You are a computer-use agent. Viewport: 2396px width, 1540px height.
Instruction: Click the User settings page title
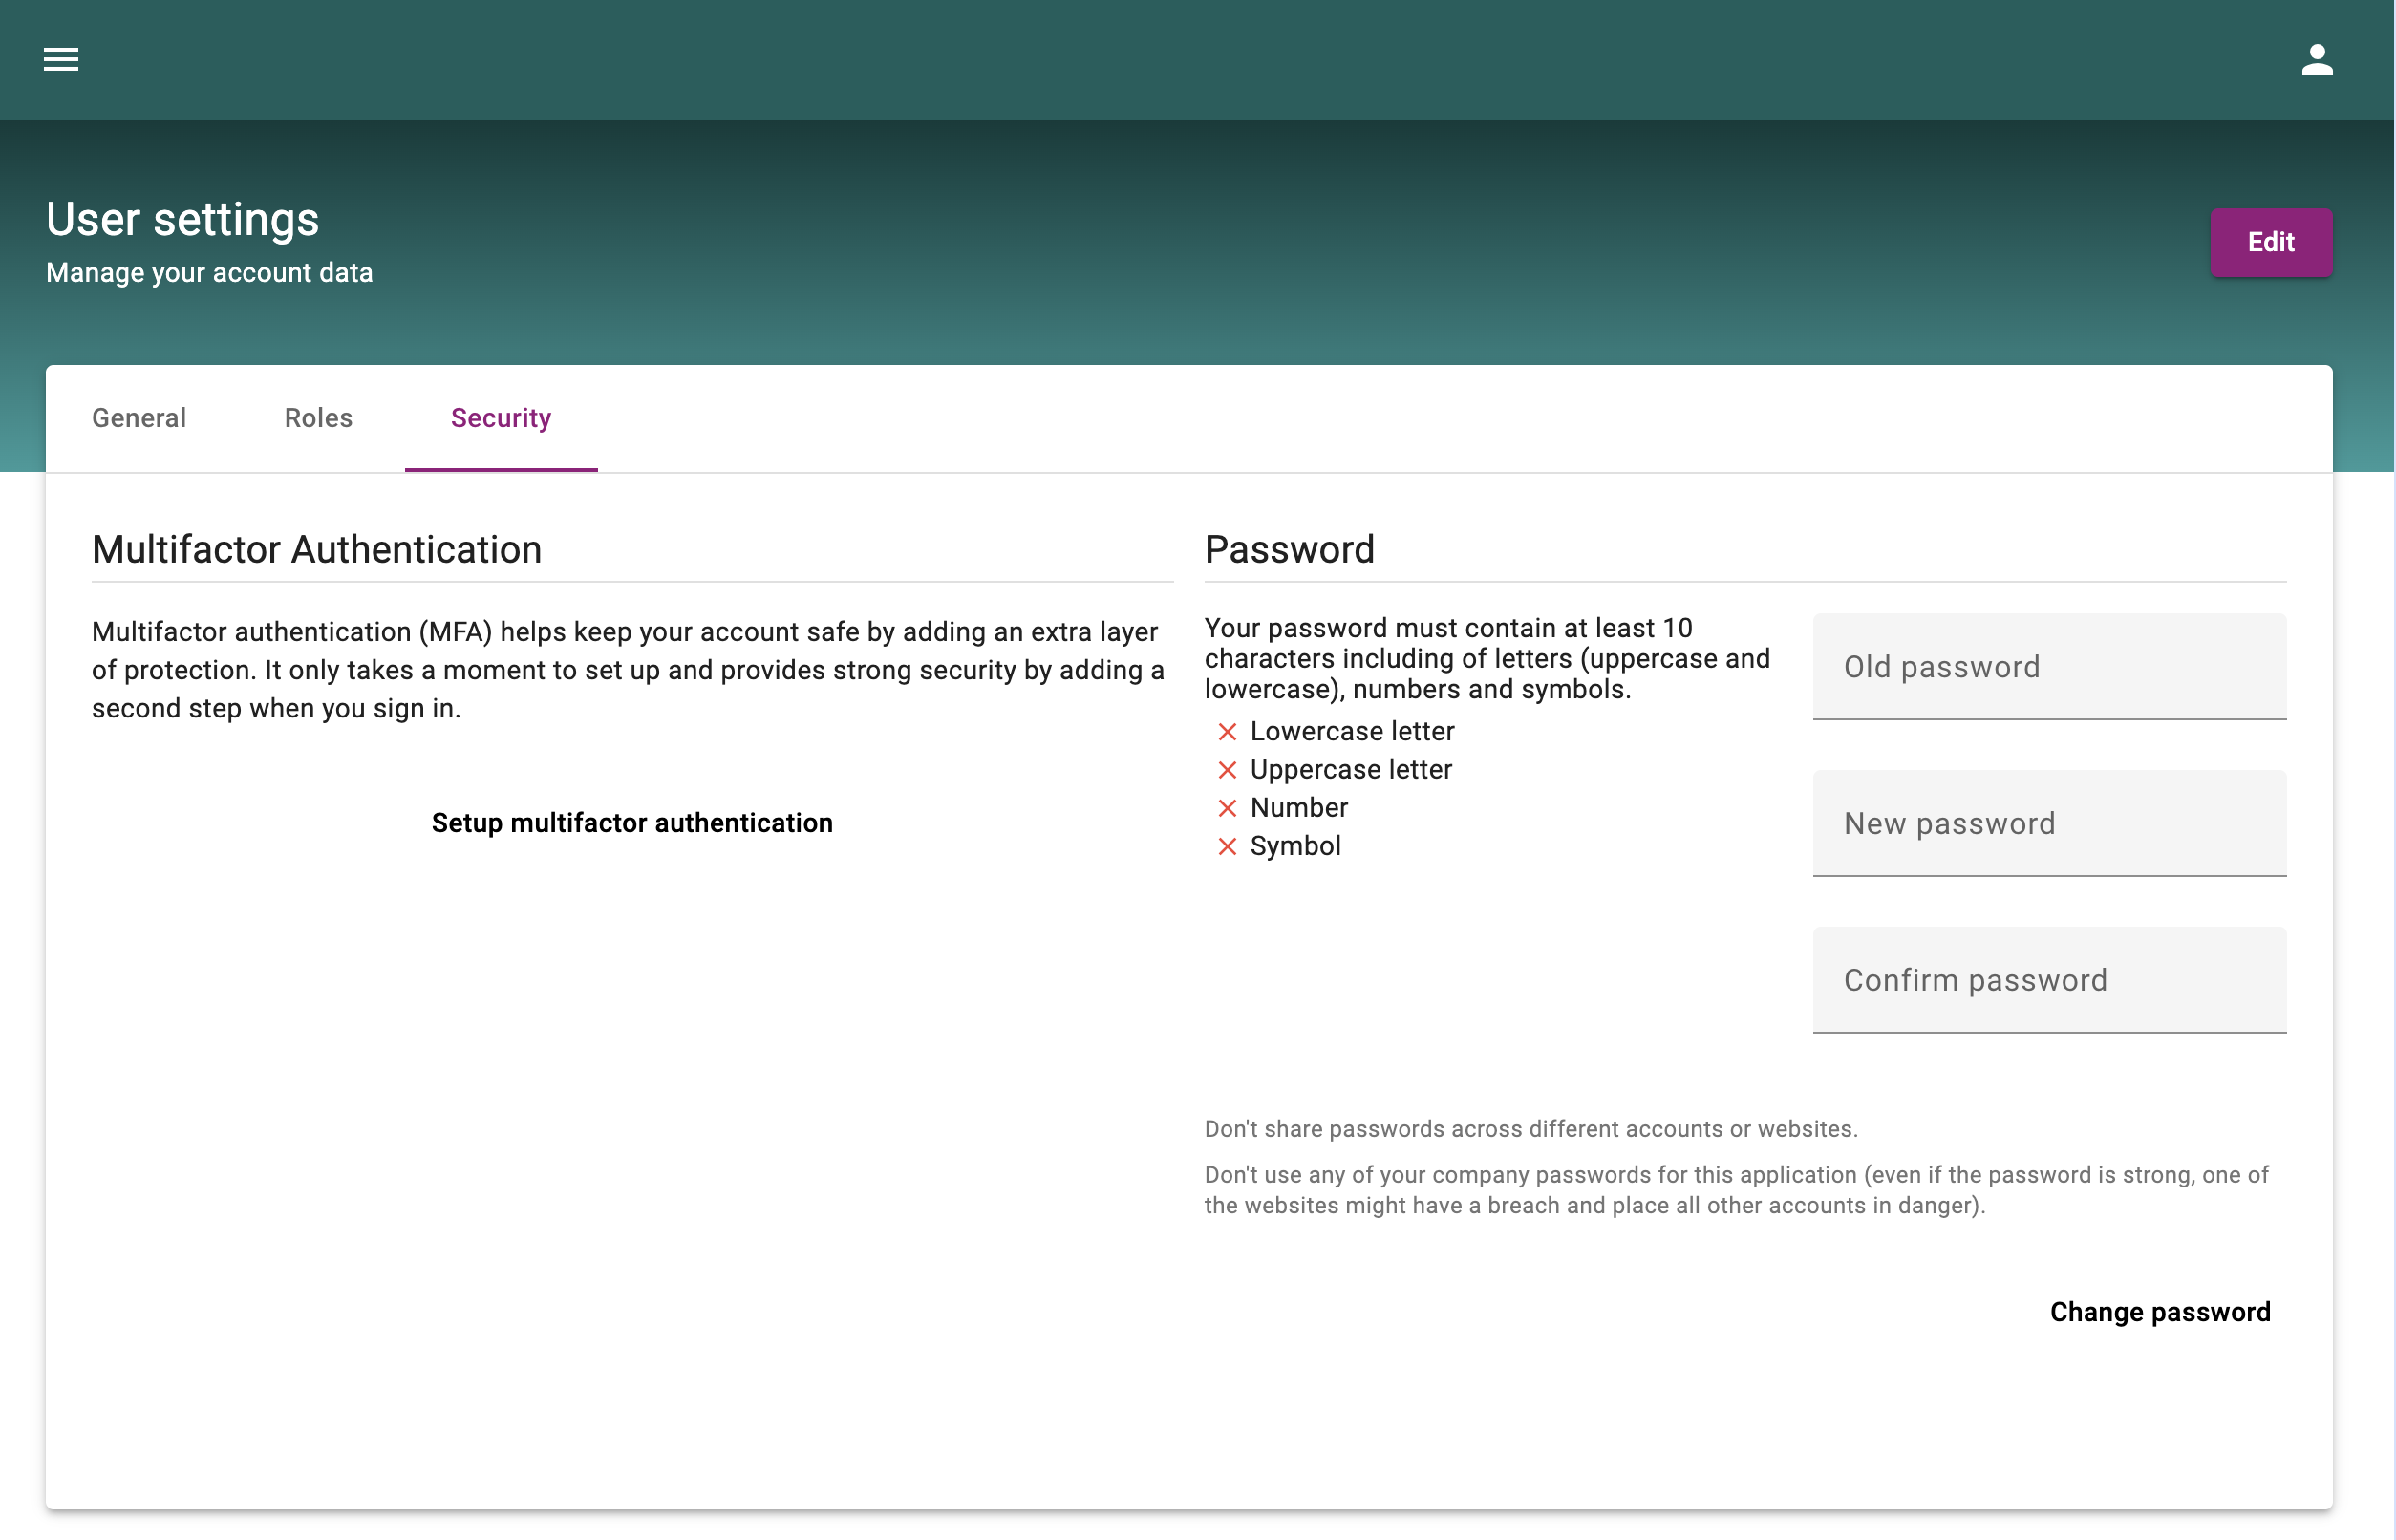pyautogui.click(x=183, y=219)
